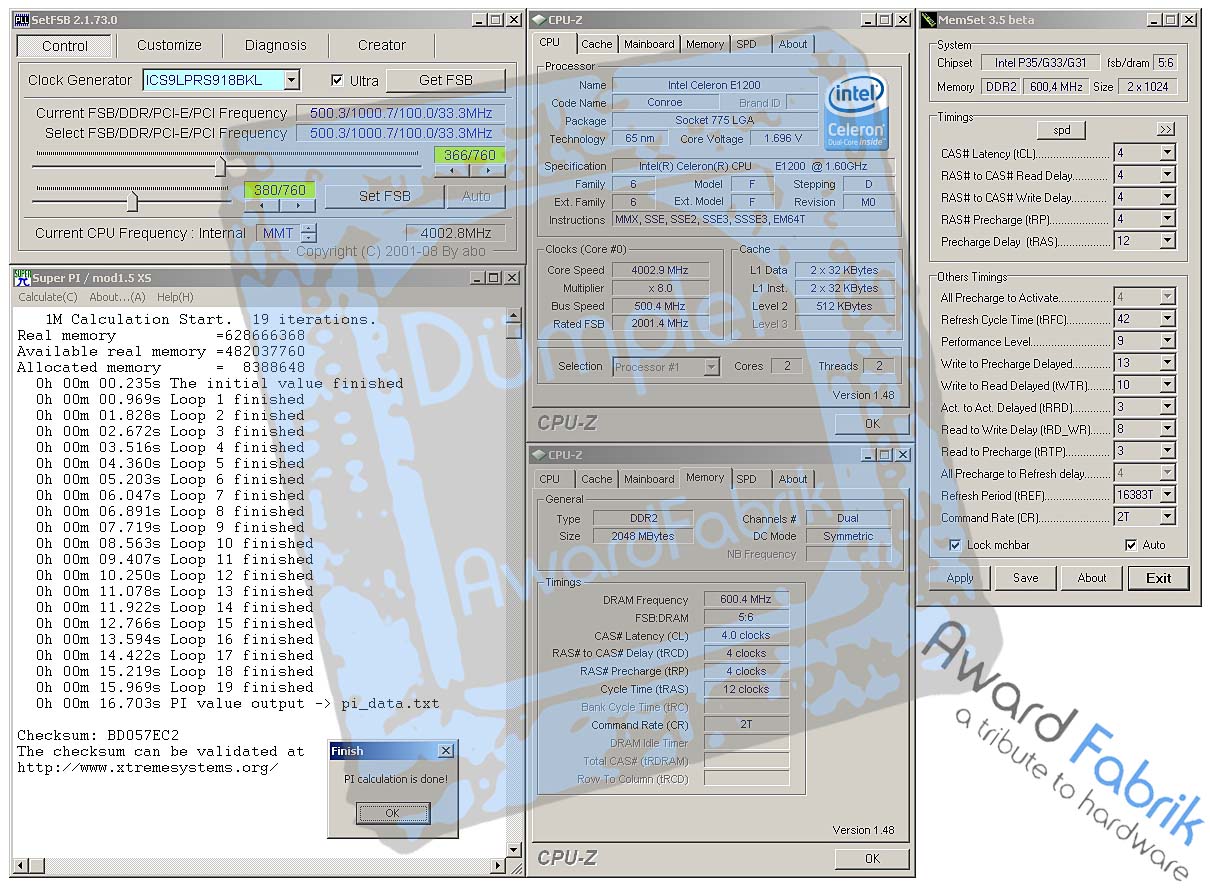Screen dimensions: 1210x888
Task: Click the Current CPU Frequency field 4002.8MHz
Action: (456, 233)
